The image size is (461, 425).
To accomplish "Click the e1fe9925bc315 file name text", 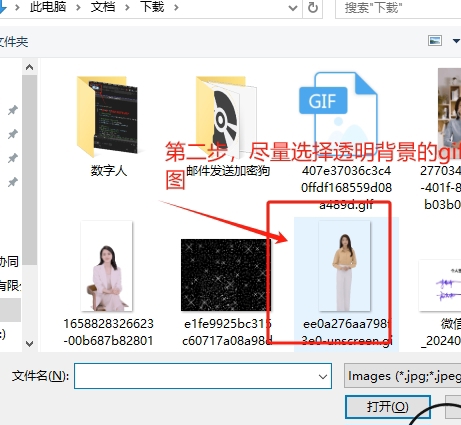I will [227, 332].
